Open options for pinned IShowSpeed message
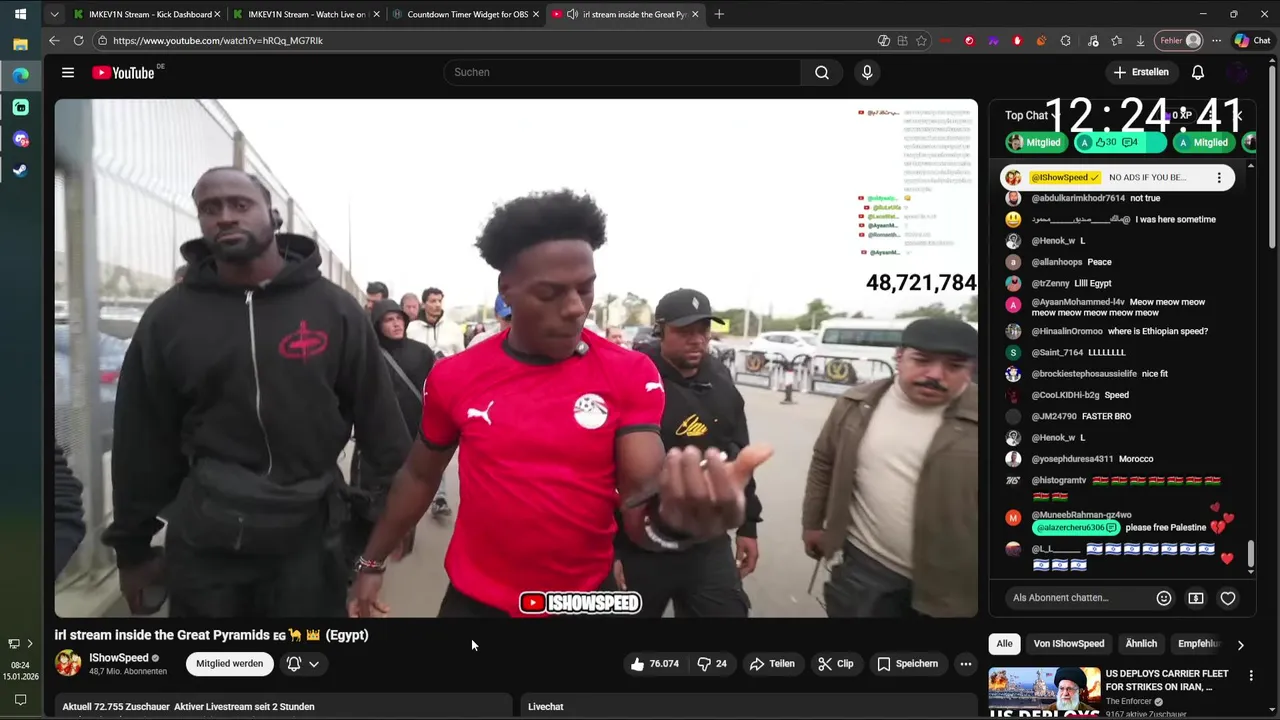The height and width of the screenshot is (720, 1280). [x=1219, y=178]
